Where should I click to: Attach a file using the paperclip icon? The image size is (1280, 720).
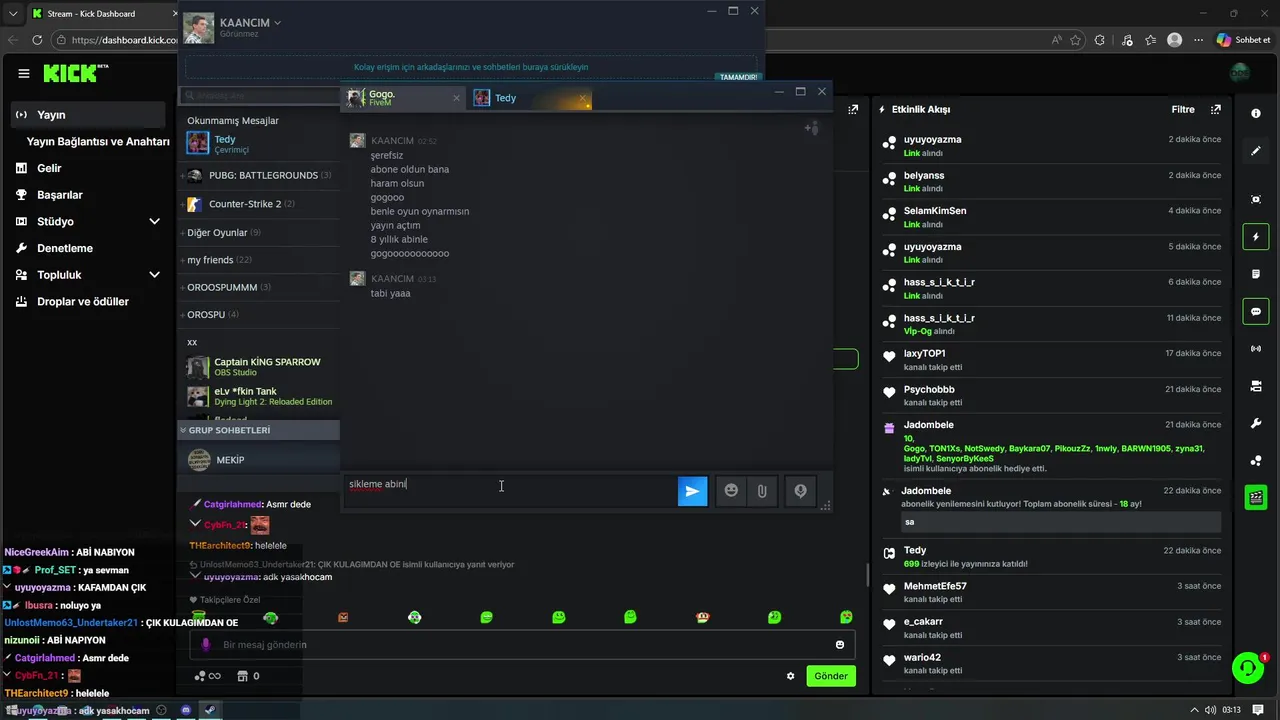[x=761, y=491]
